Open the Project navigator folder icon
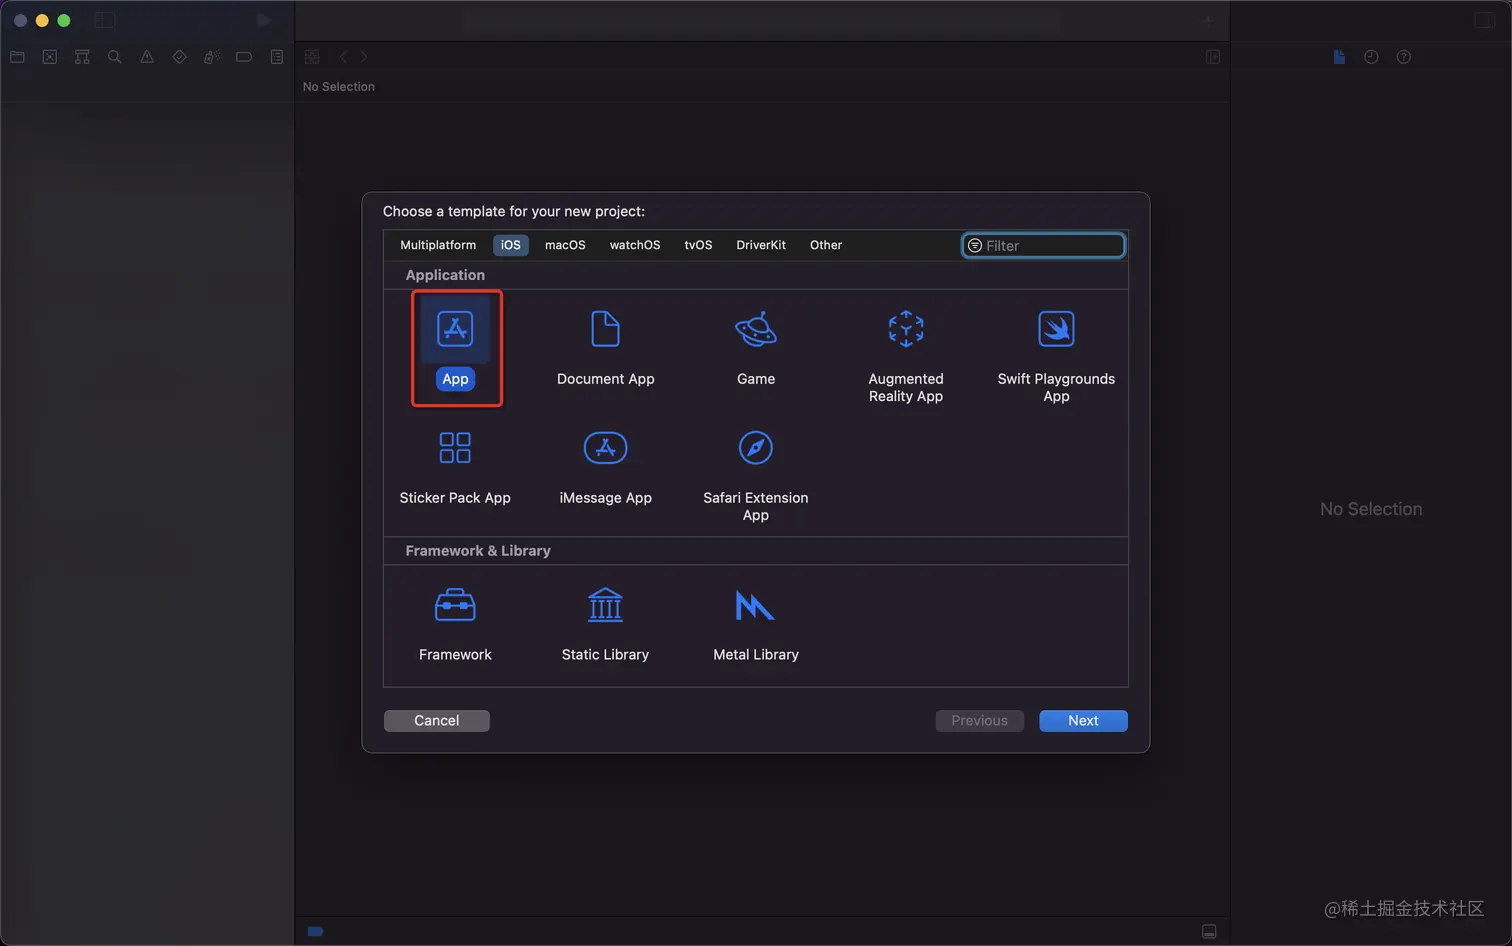 17,57
